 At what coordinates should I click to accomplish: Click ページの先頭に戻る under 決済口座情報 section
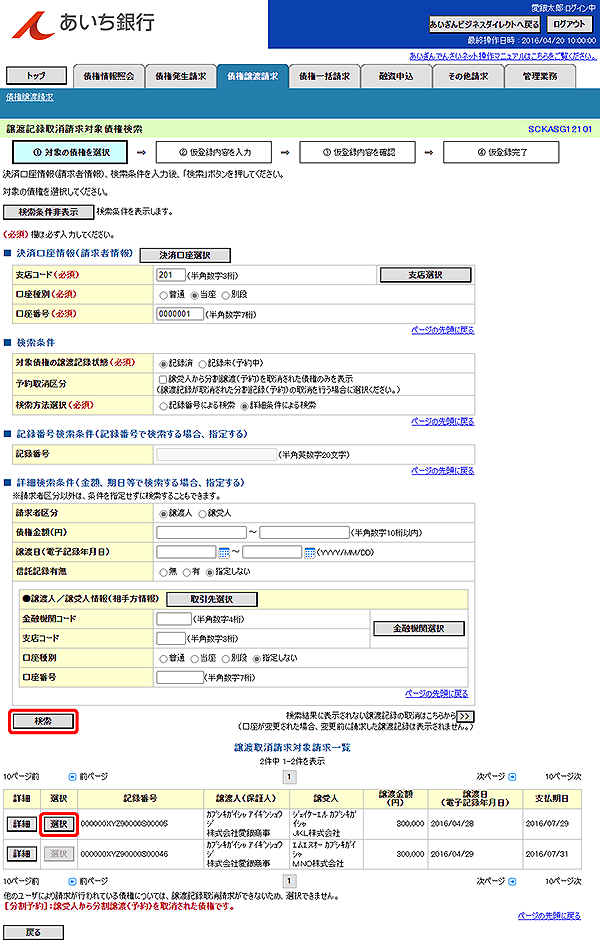pos(443,330)
